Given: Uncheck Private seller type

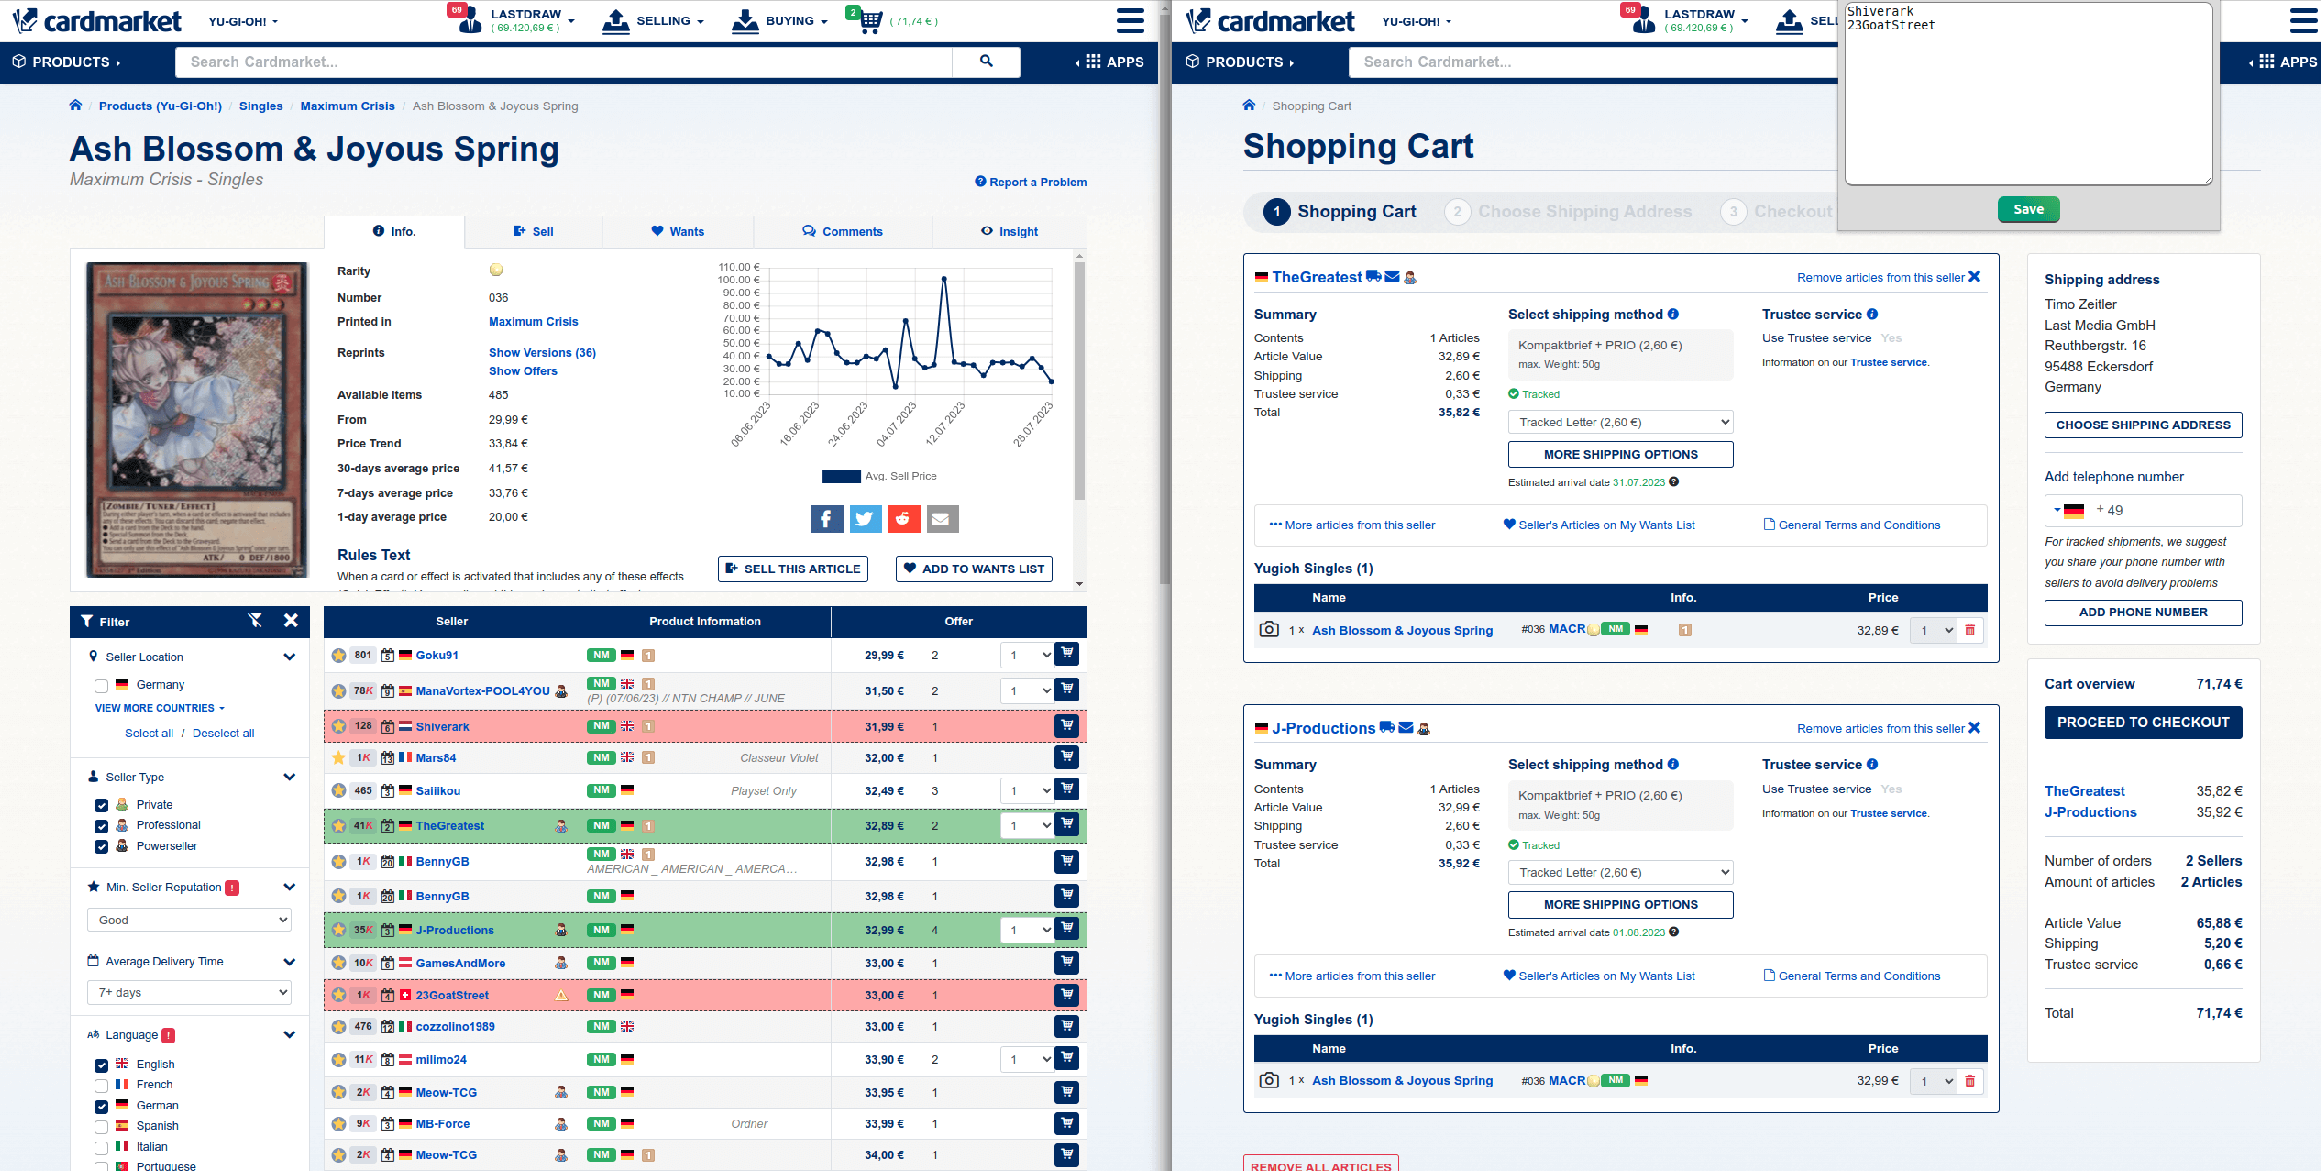Looking at the screenshot, I should [x=101, y=805].
